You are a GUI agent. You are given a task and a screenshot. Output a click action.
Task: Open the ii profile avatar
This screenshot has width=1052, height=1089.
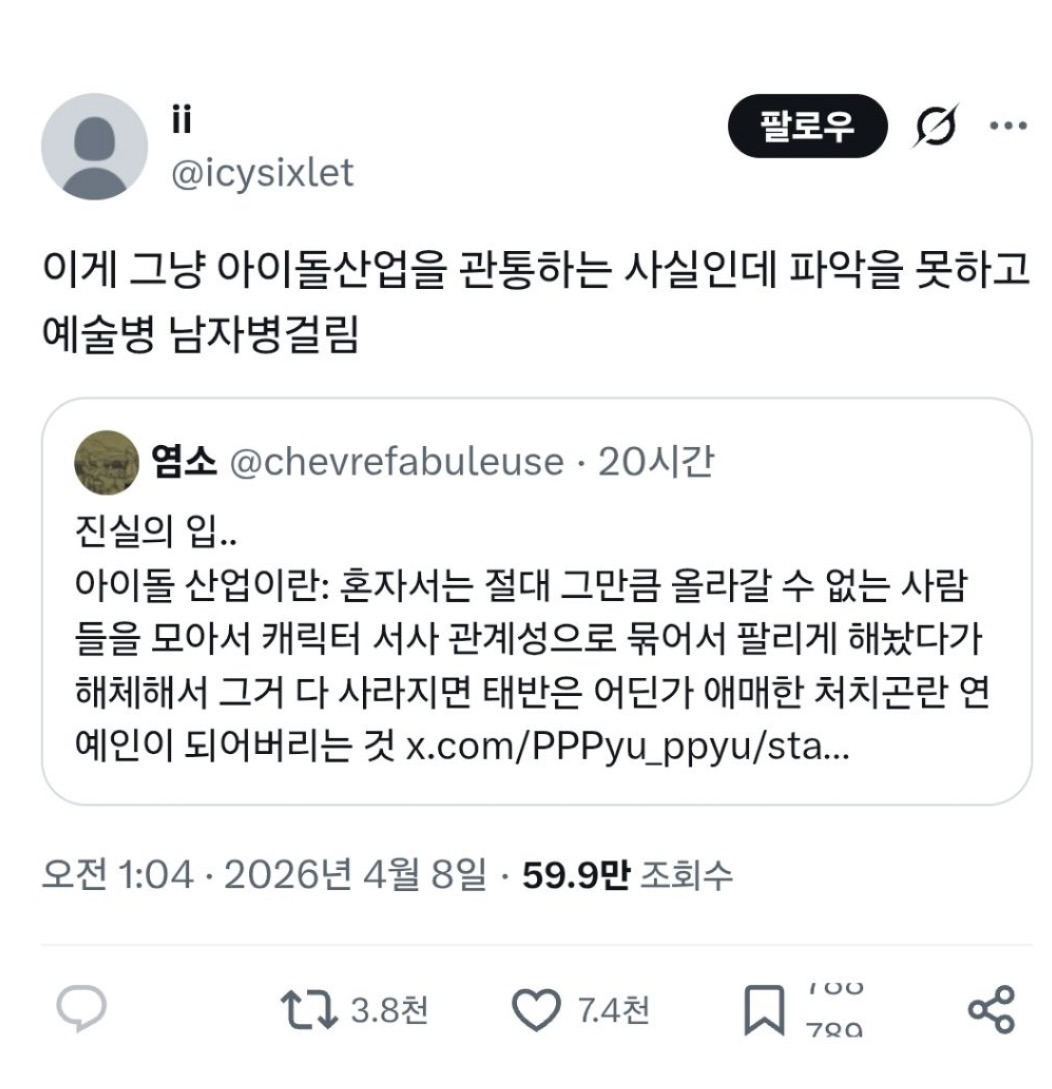tap(94, 146)
